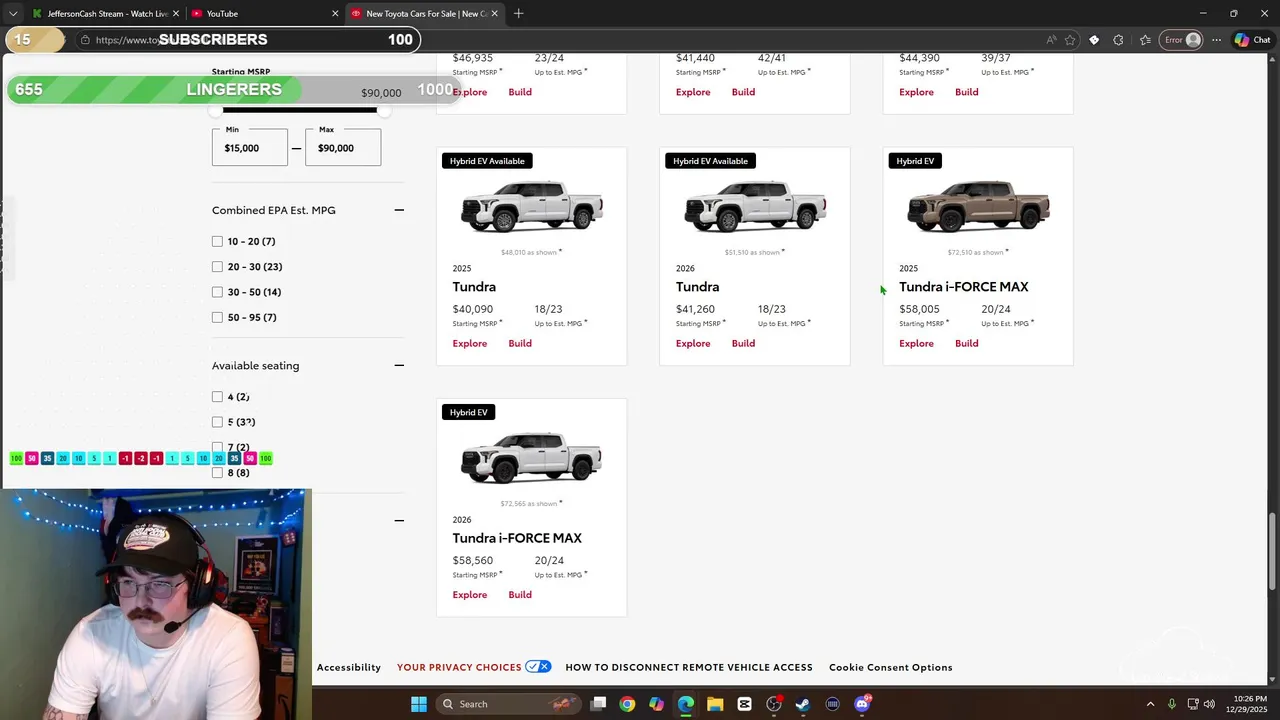Open Microsoft Edge from the taskbar
The width and height of the screenshot is (1280, 720).
tap(686, 704)
